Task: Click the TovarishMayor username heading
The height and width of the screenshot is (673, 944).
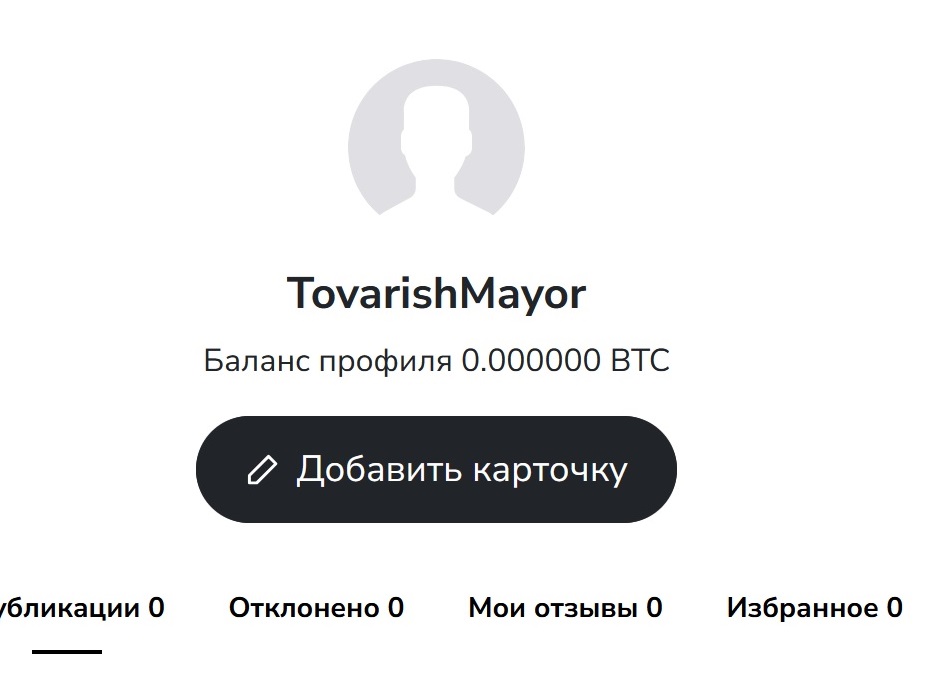Action: [436, 294]
